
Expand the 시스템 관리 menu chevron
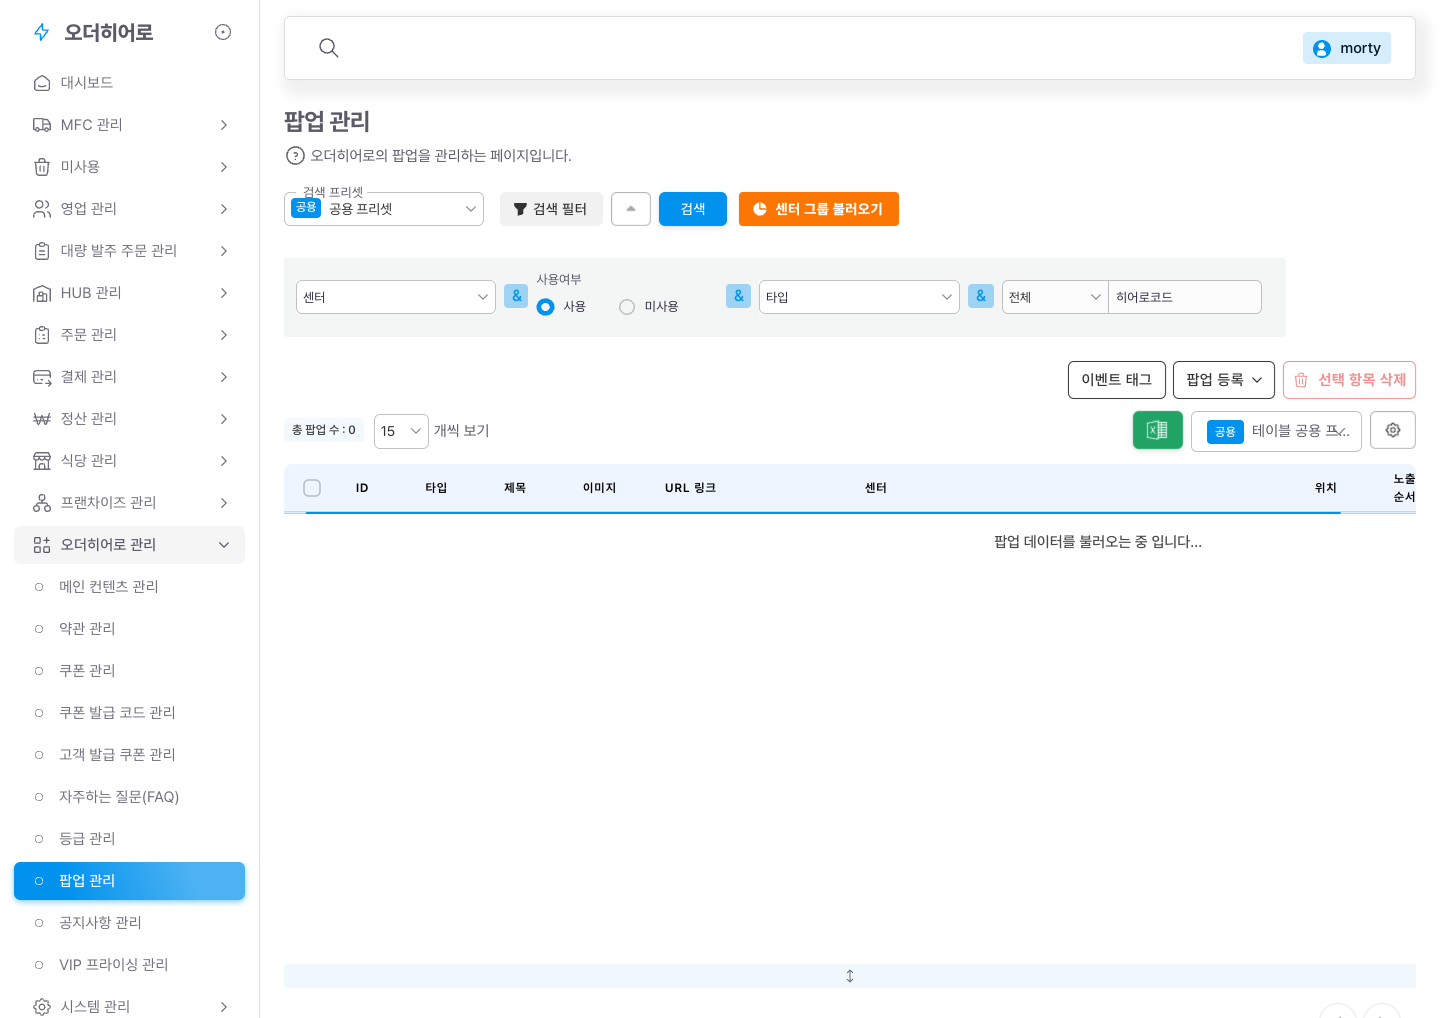[224, 1007]
